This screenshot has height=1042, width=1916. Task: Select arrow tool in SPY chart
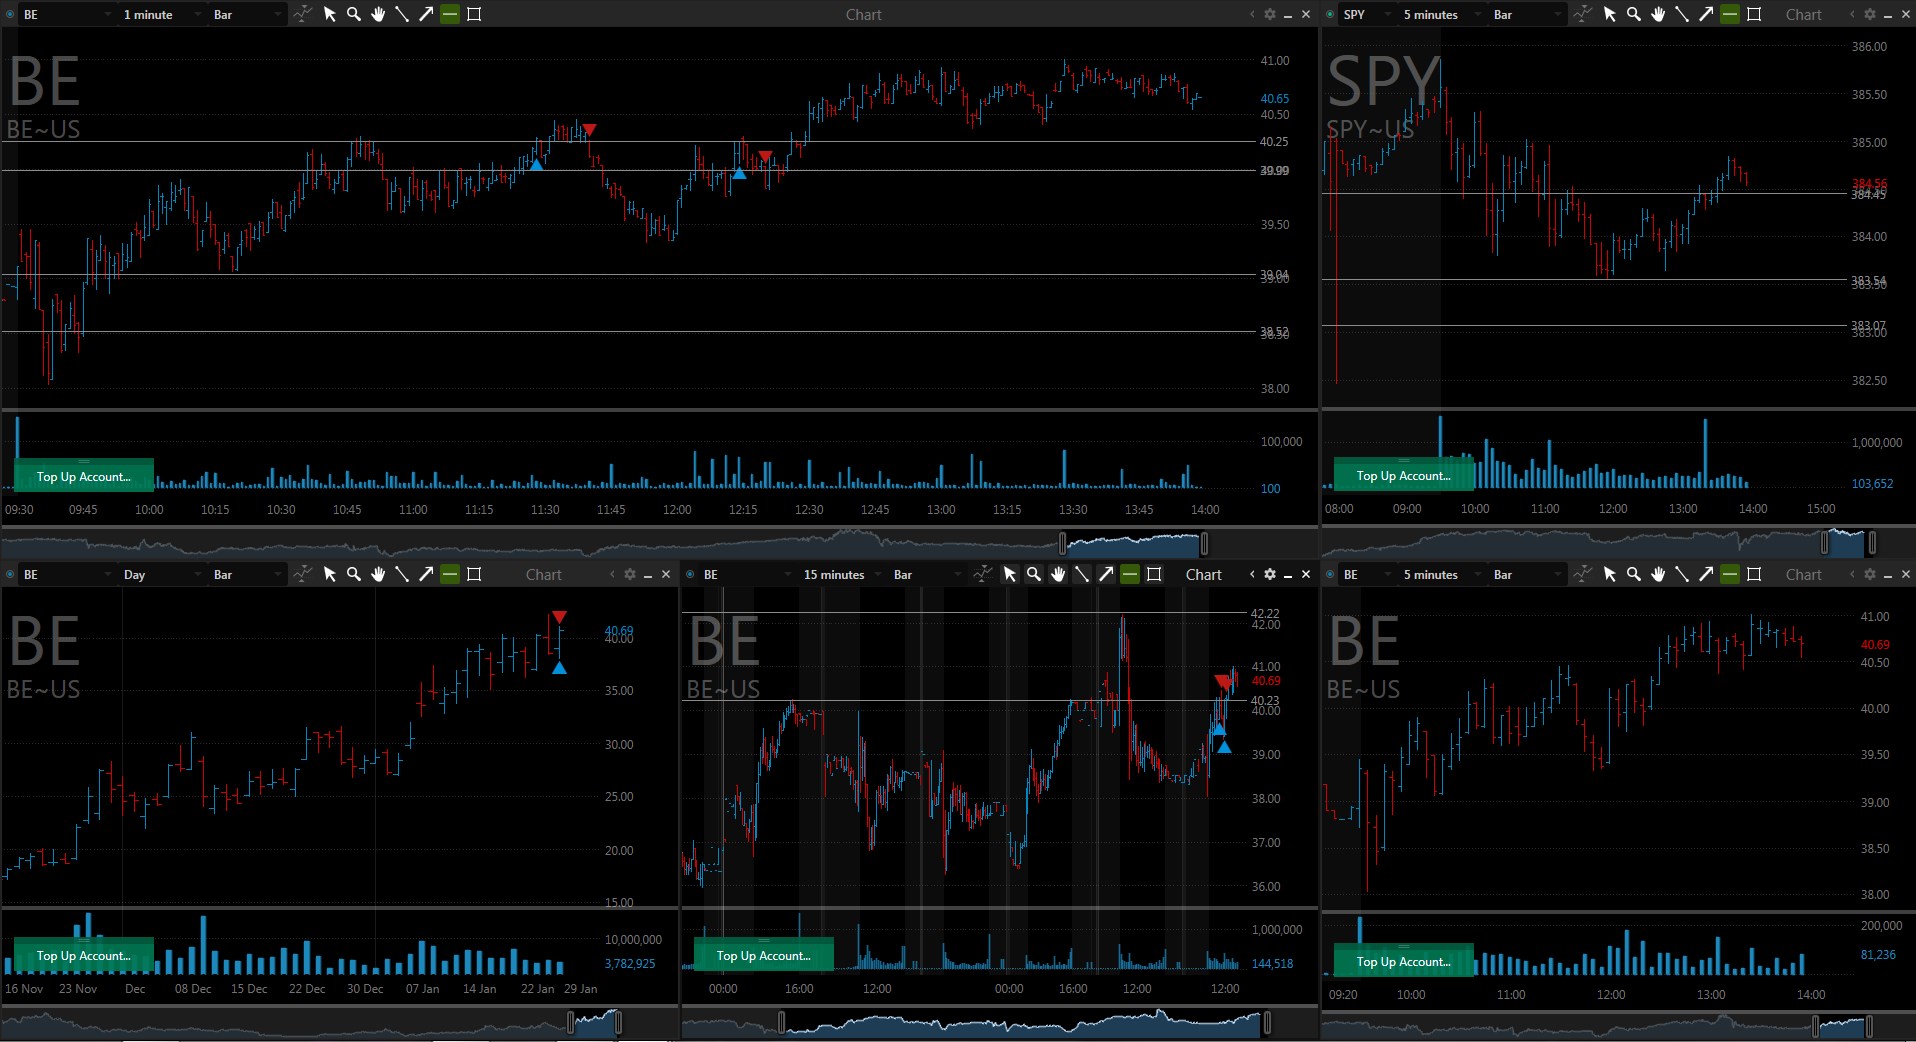[x=1706, y=14]
